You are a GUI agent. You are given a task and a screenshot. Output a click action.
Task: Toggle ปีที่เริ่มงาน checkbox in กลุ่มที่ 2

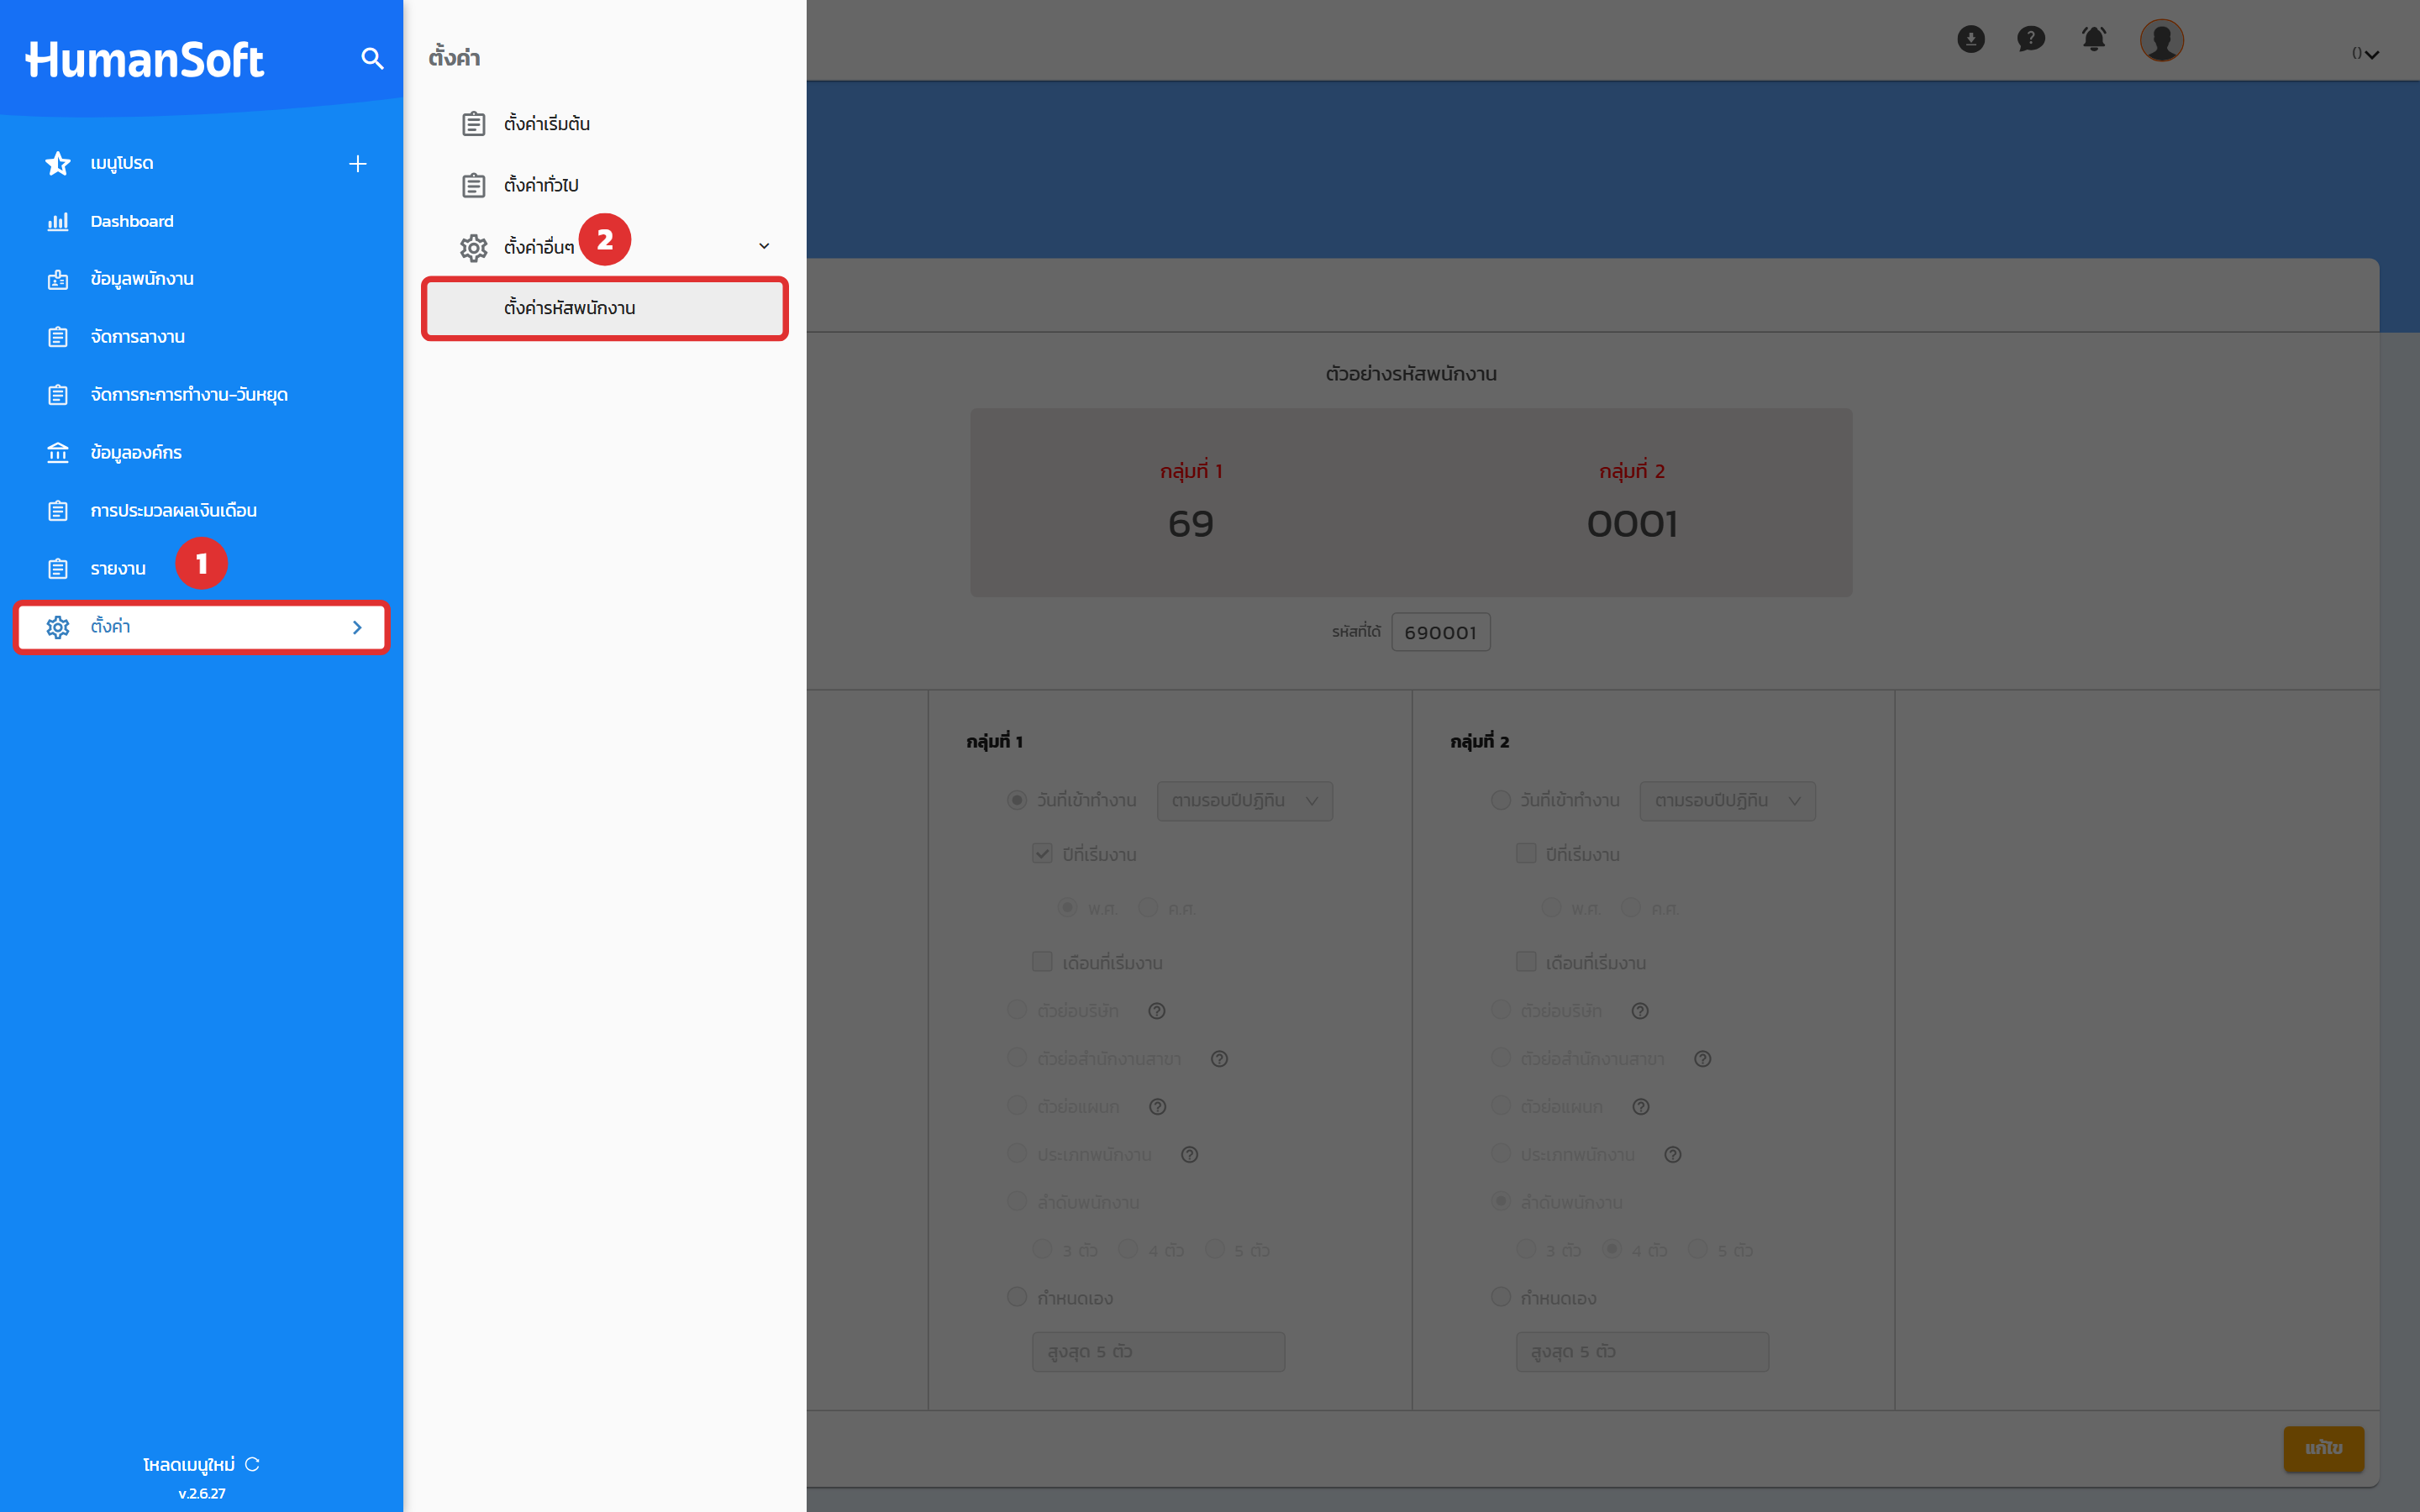tap(1526, 854)
